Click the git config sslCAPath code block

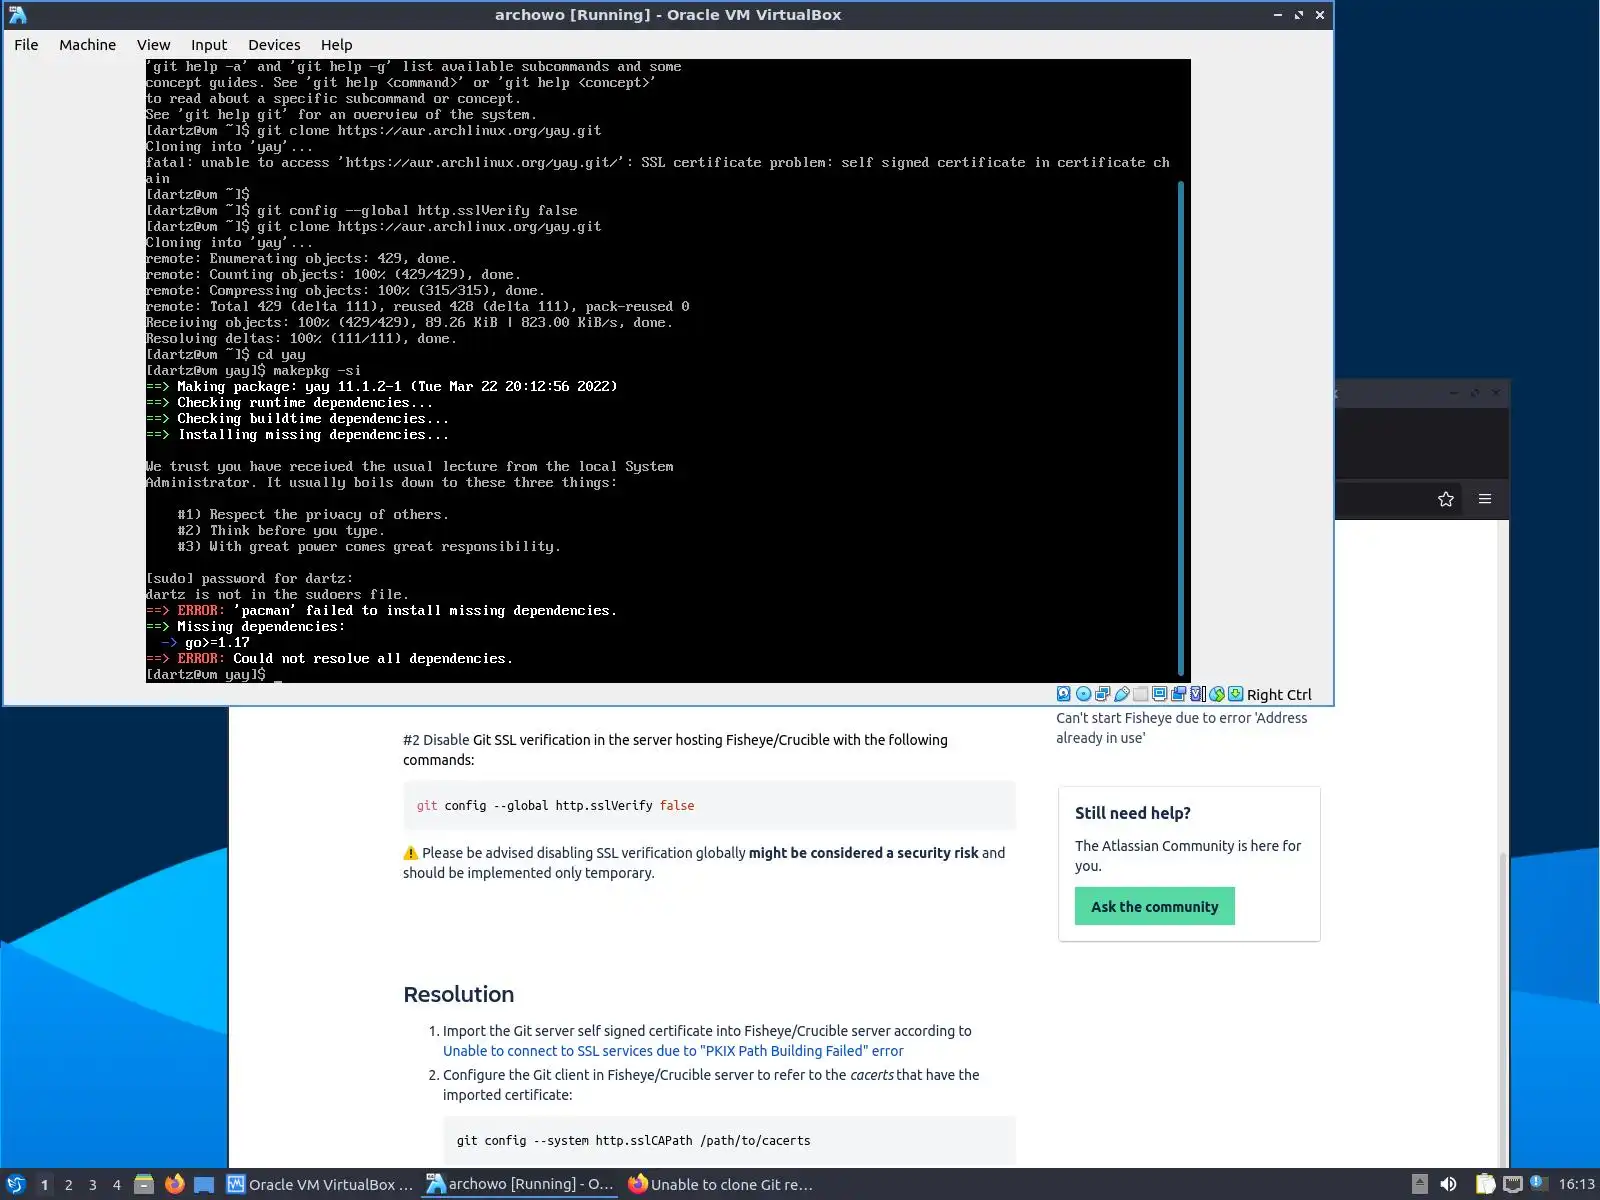click(729, 1140)
